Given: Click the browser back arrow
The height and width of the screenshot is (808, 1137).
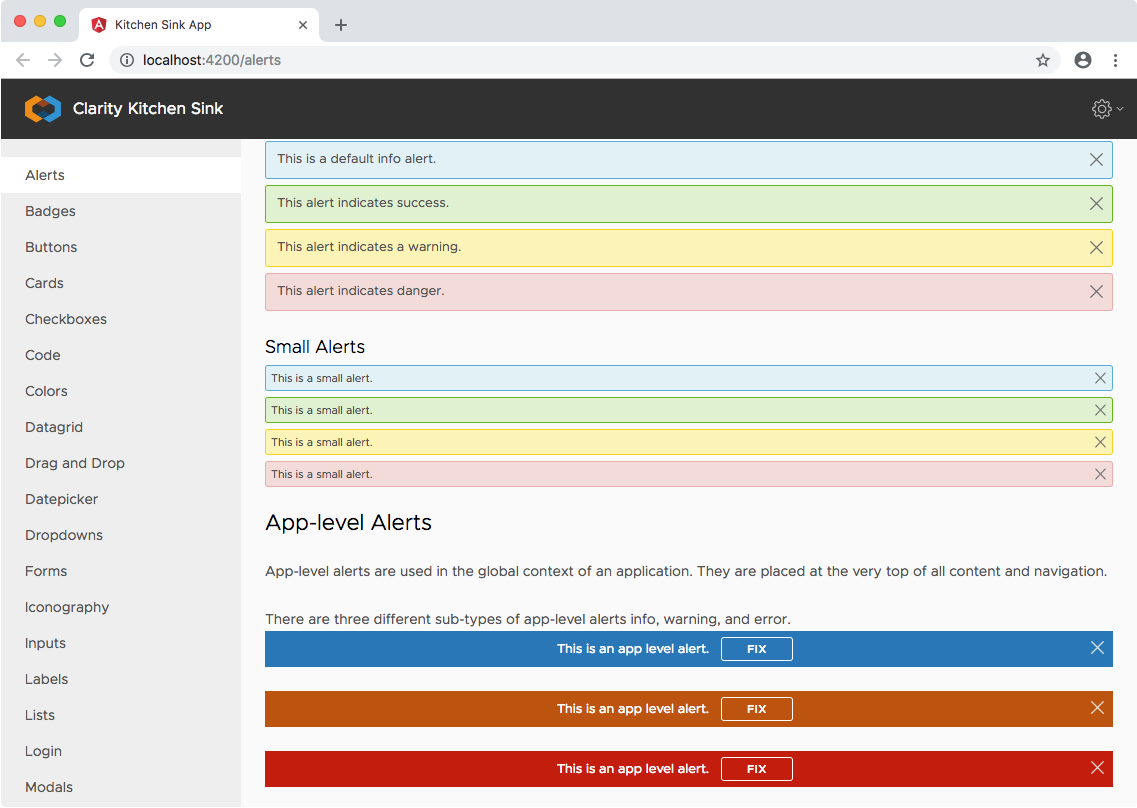Looking at the screenshot, I should [23, 60].
